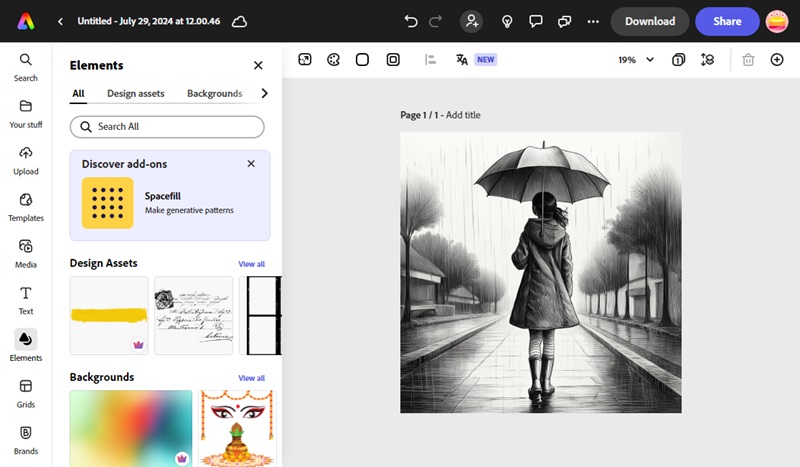Click the Share button
This screenshot has width=800, height=467.
click(727, 21)
